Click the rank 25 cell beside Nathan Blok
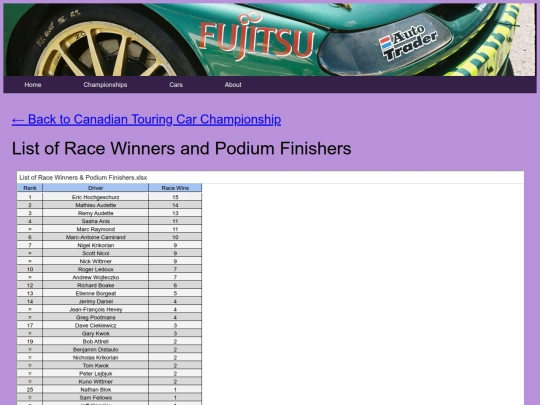The width and height of the screenshot is (540, 405). pyautogui.click(x=30, y=390)
